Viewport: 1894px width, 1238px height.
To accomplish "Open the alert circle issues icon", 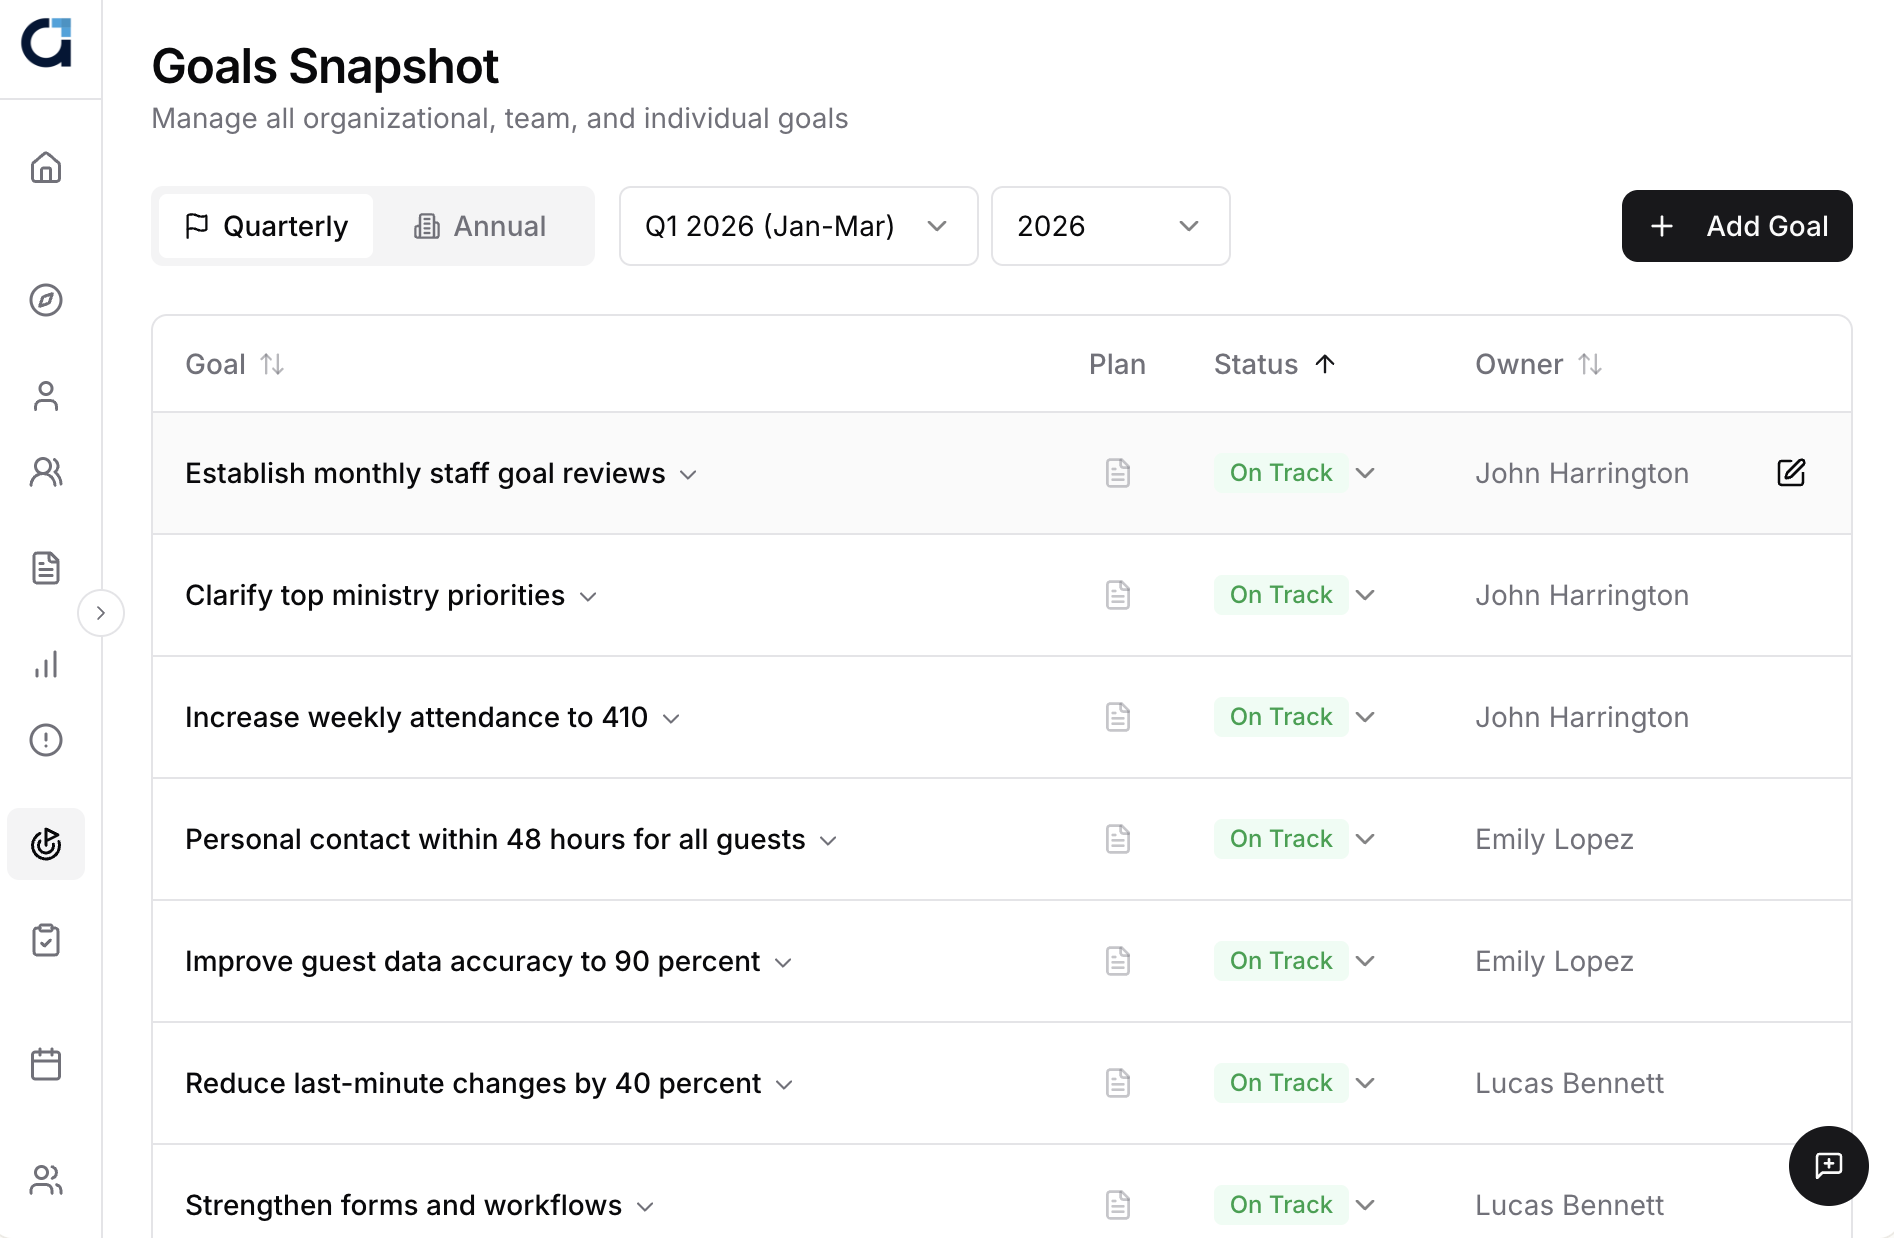I will pos(46,740).
